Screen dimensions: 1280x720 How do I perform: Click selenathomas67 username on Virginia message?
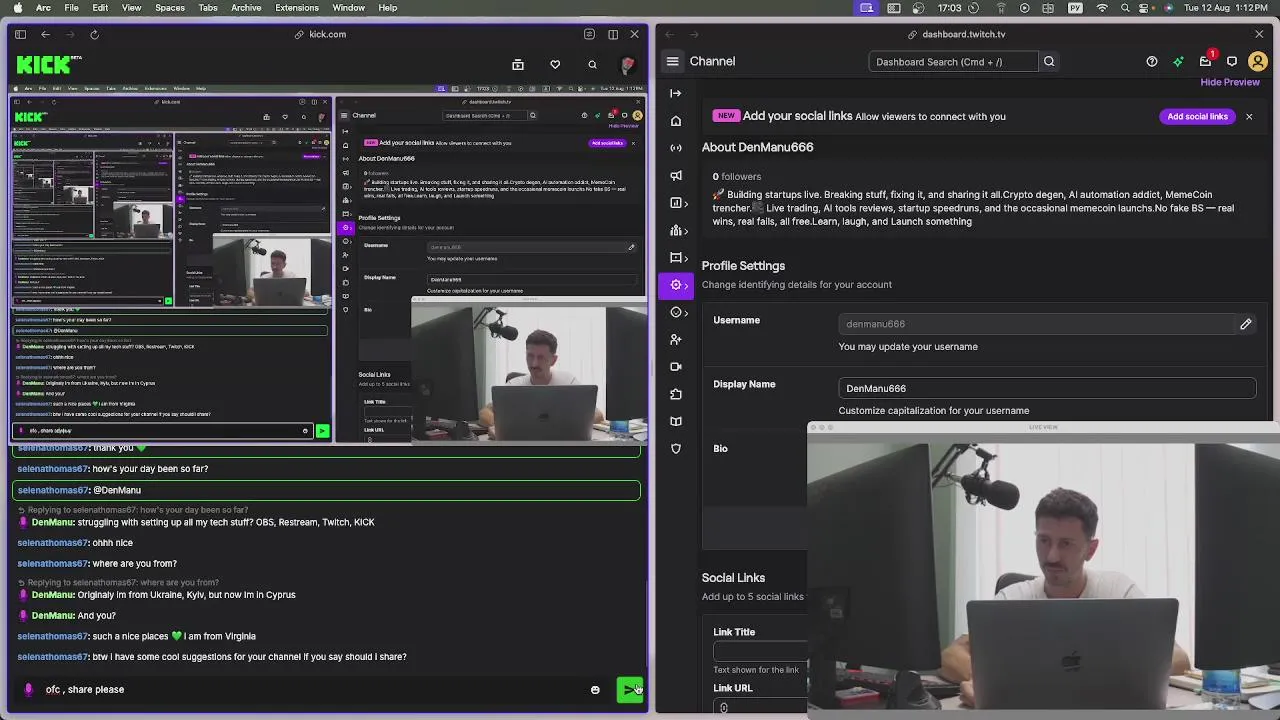[x=53, y=636]
